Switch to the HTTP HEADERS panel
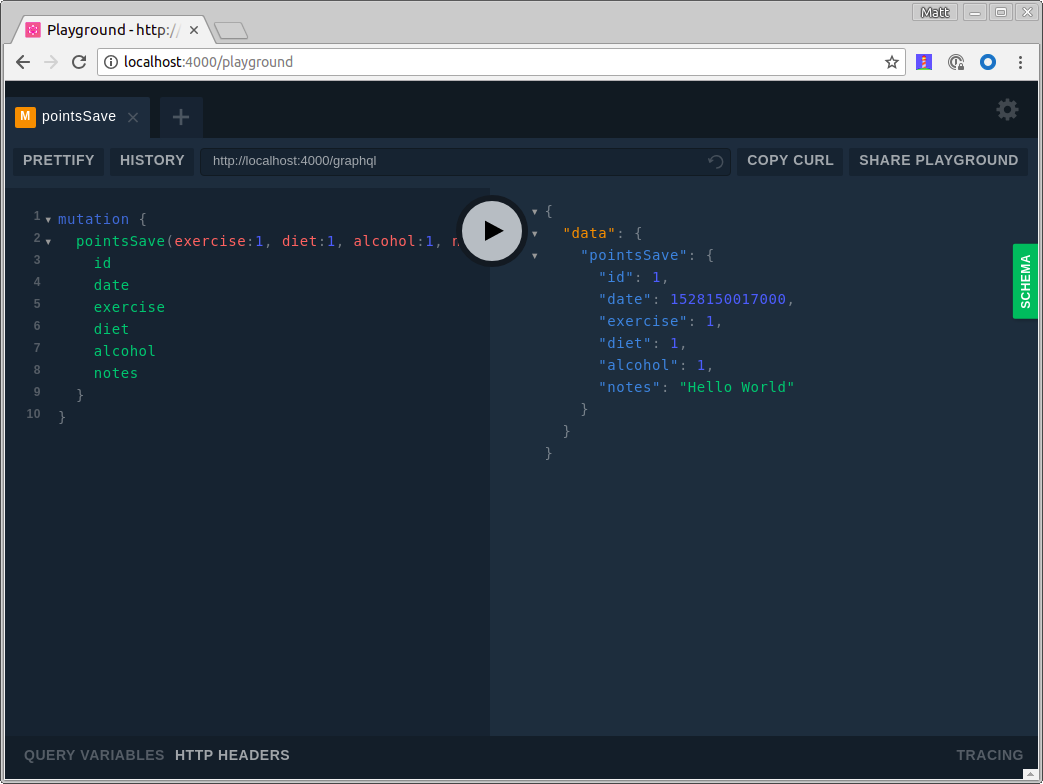Image resolution: width=1043 pixels, height=784 pixels. pos(232,755)
